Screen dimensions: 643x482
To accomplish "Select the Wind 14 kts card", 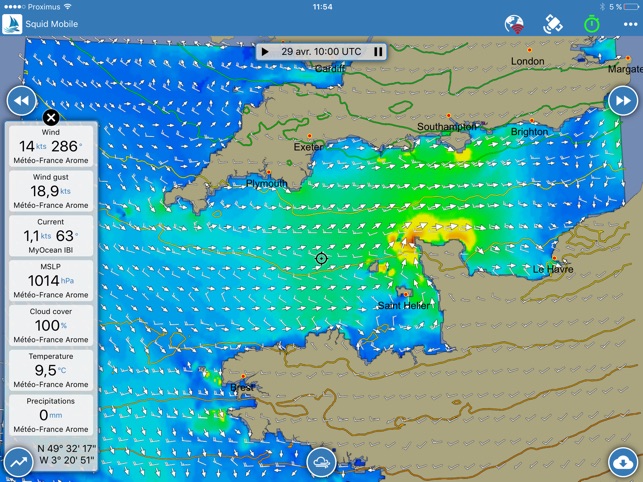I will click(x=51, y=146).
